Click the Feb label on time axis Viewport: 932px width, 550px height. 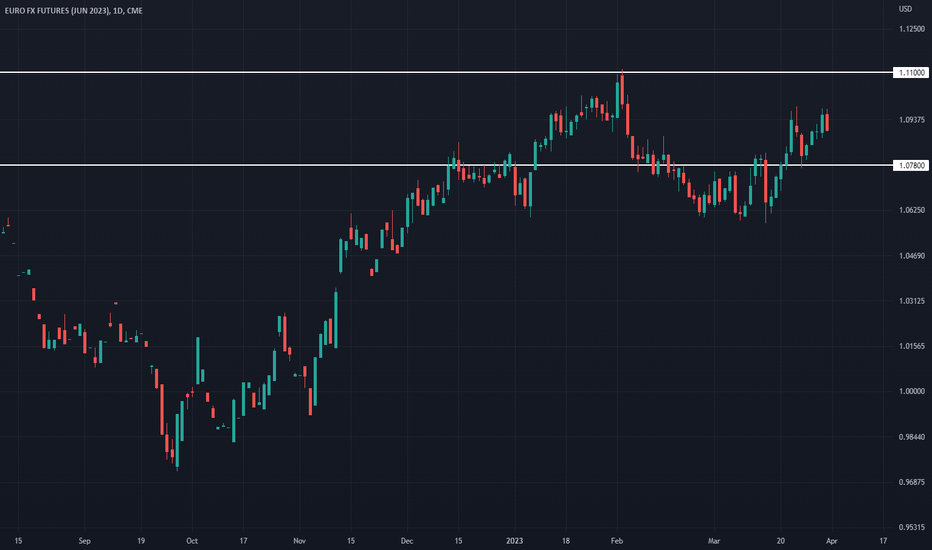[x=617, y=541]
